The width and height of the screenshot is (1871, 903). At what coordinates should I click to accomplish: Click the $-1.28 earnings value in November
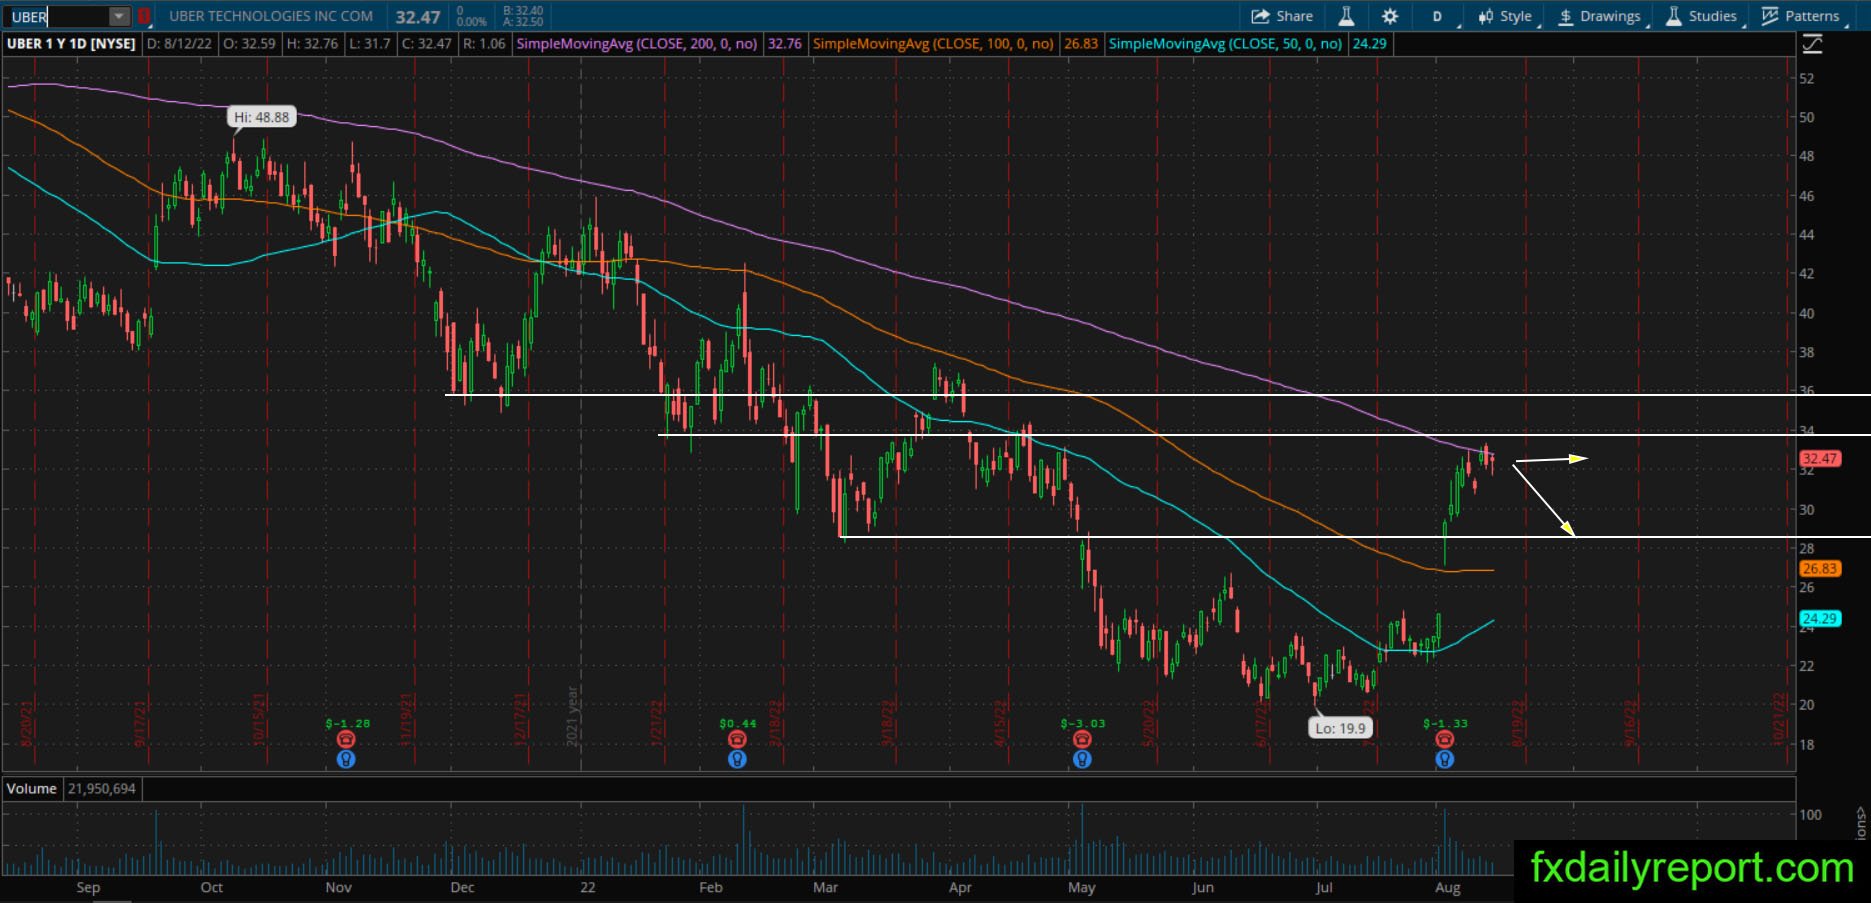click(347, 723)
